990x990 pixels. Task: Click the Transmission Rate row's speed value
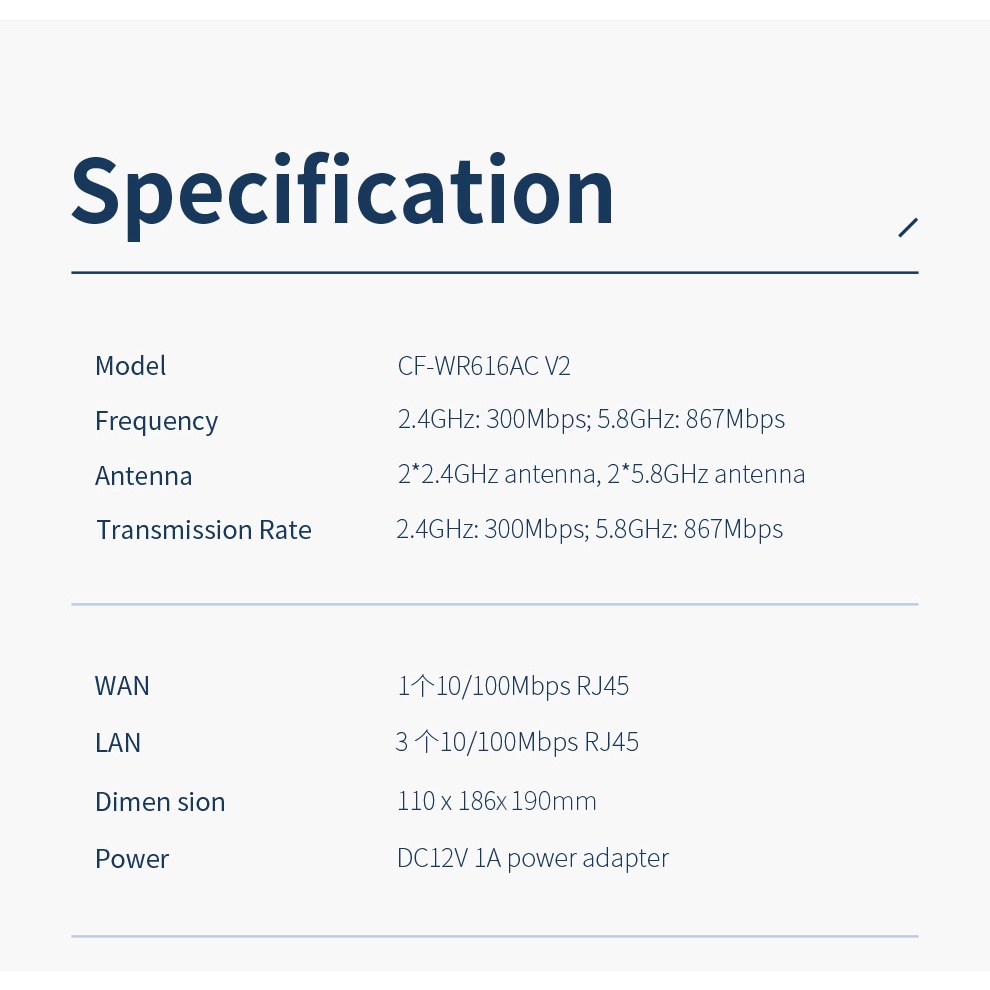[589, 529]
